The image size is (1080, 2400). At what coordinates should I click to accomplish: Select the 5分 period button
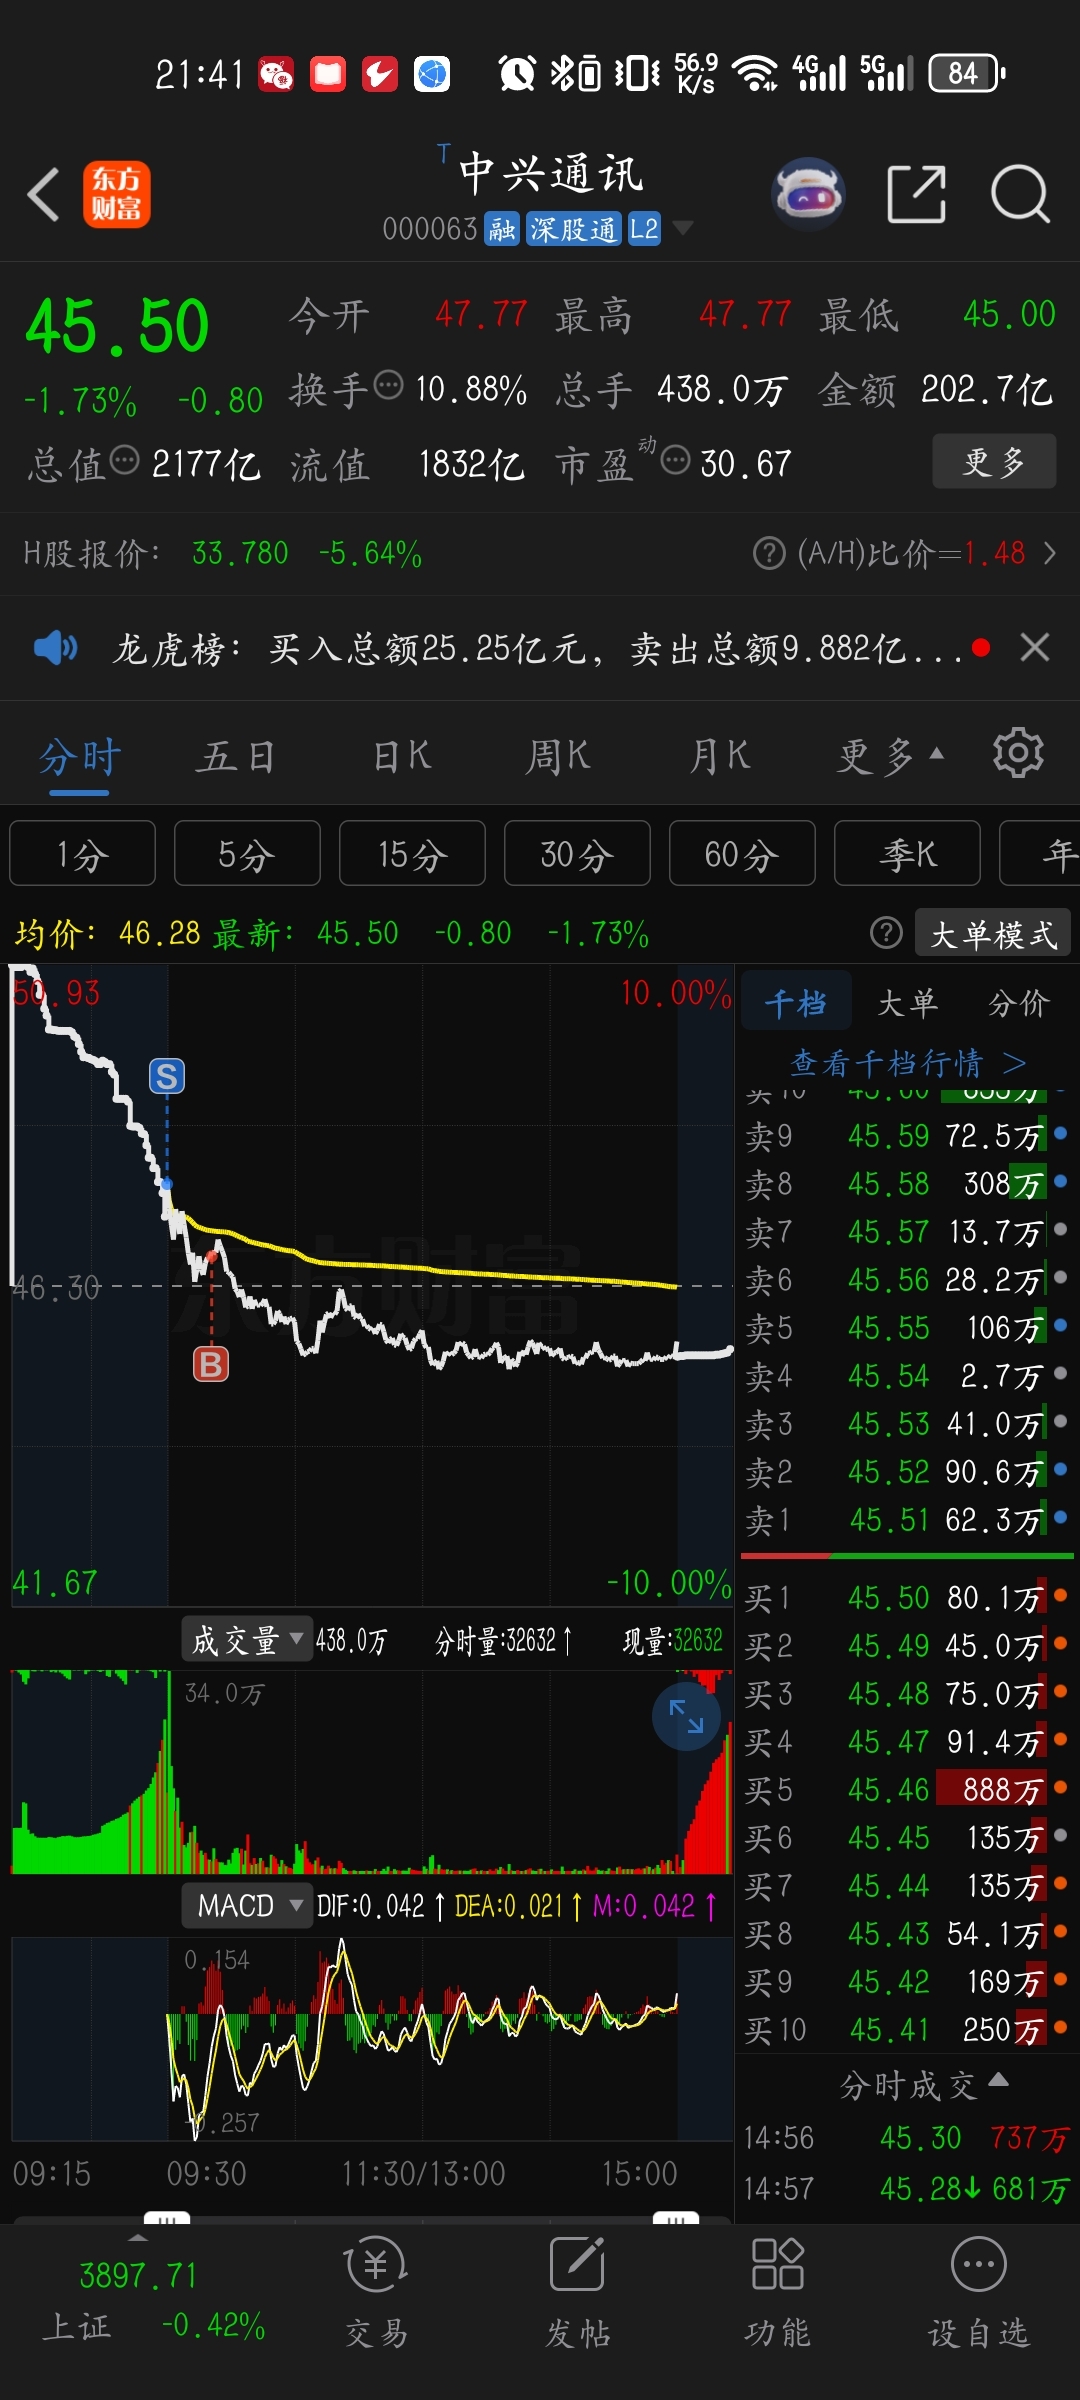coord(247,854)
